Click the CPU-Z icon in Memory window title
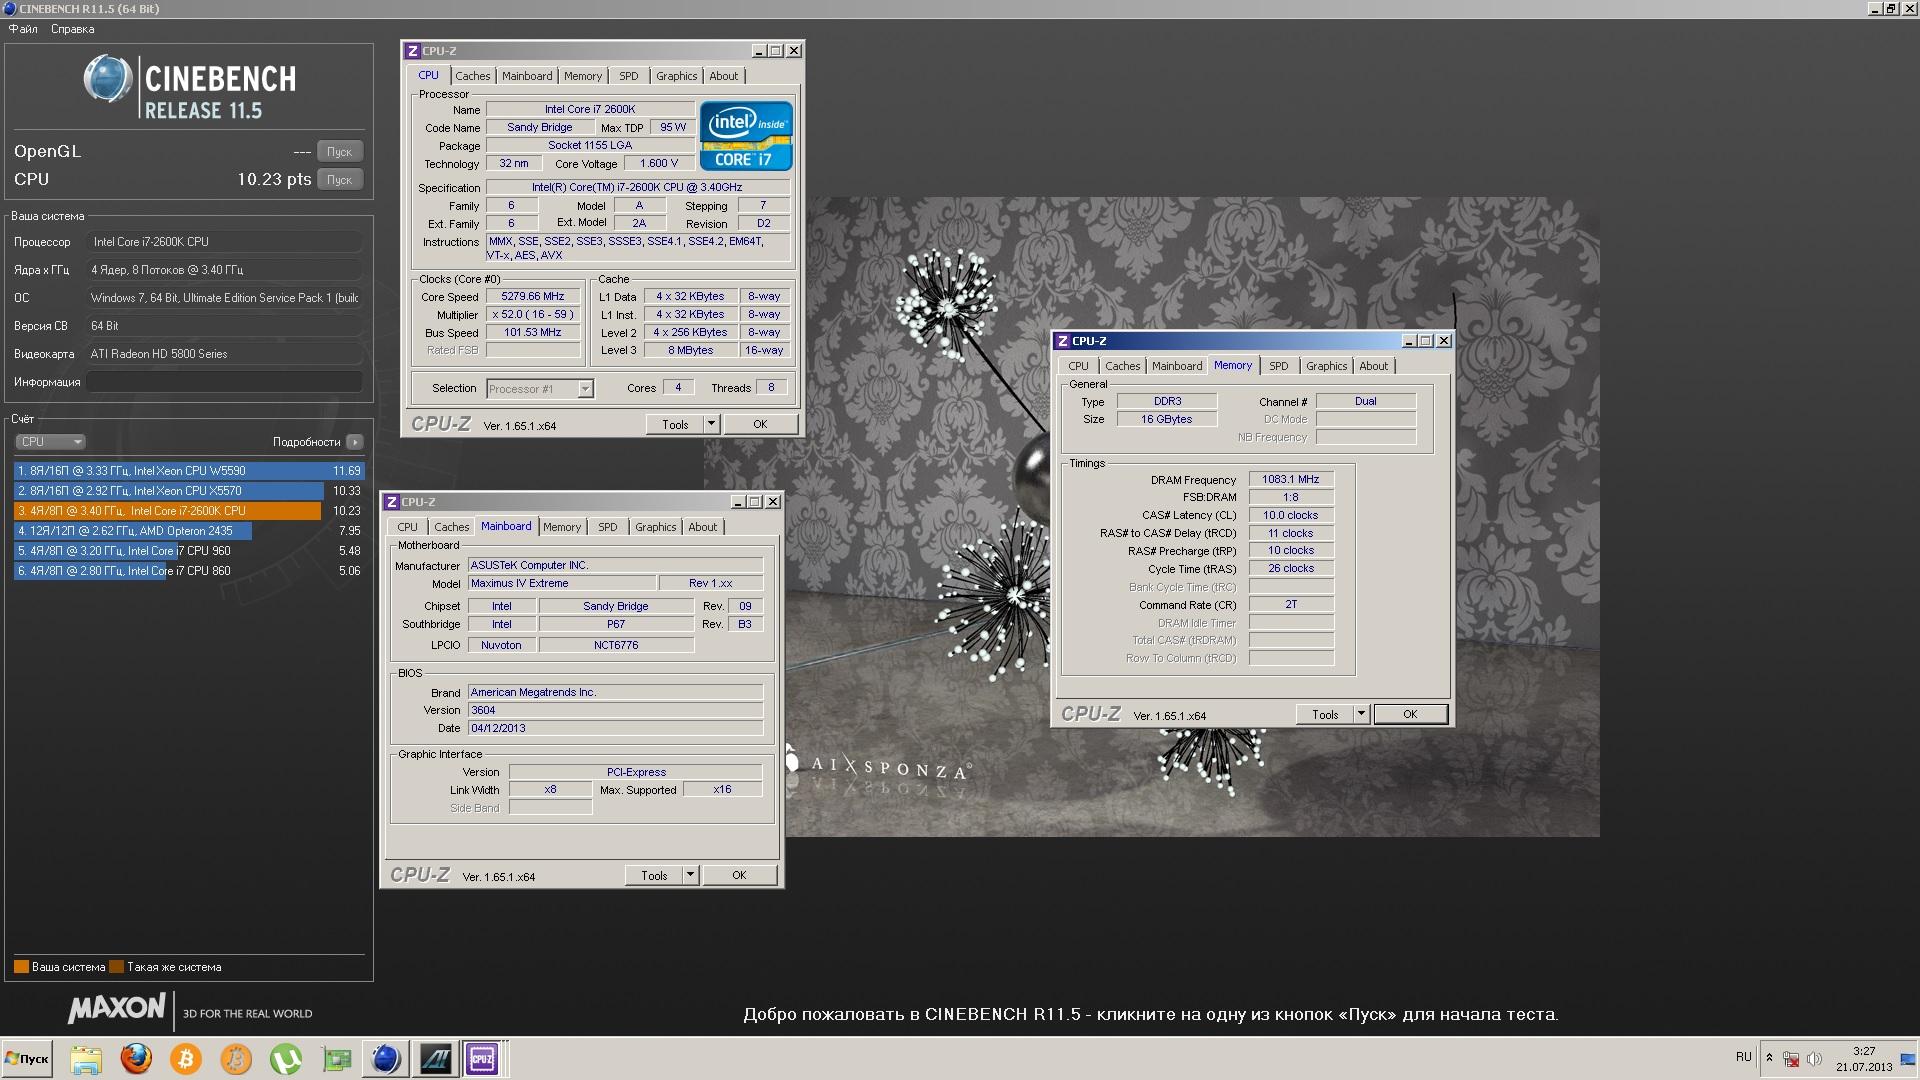 1062,341
